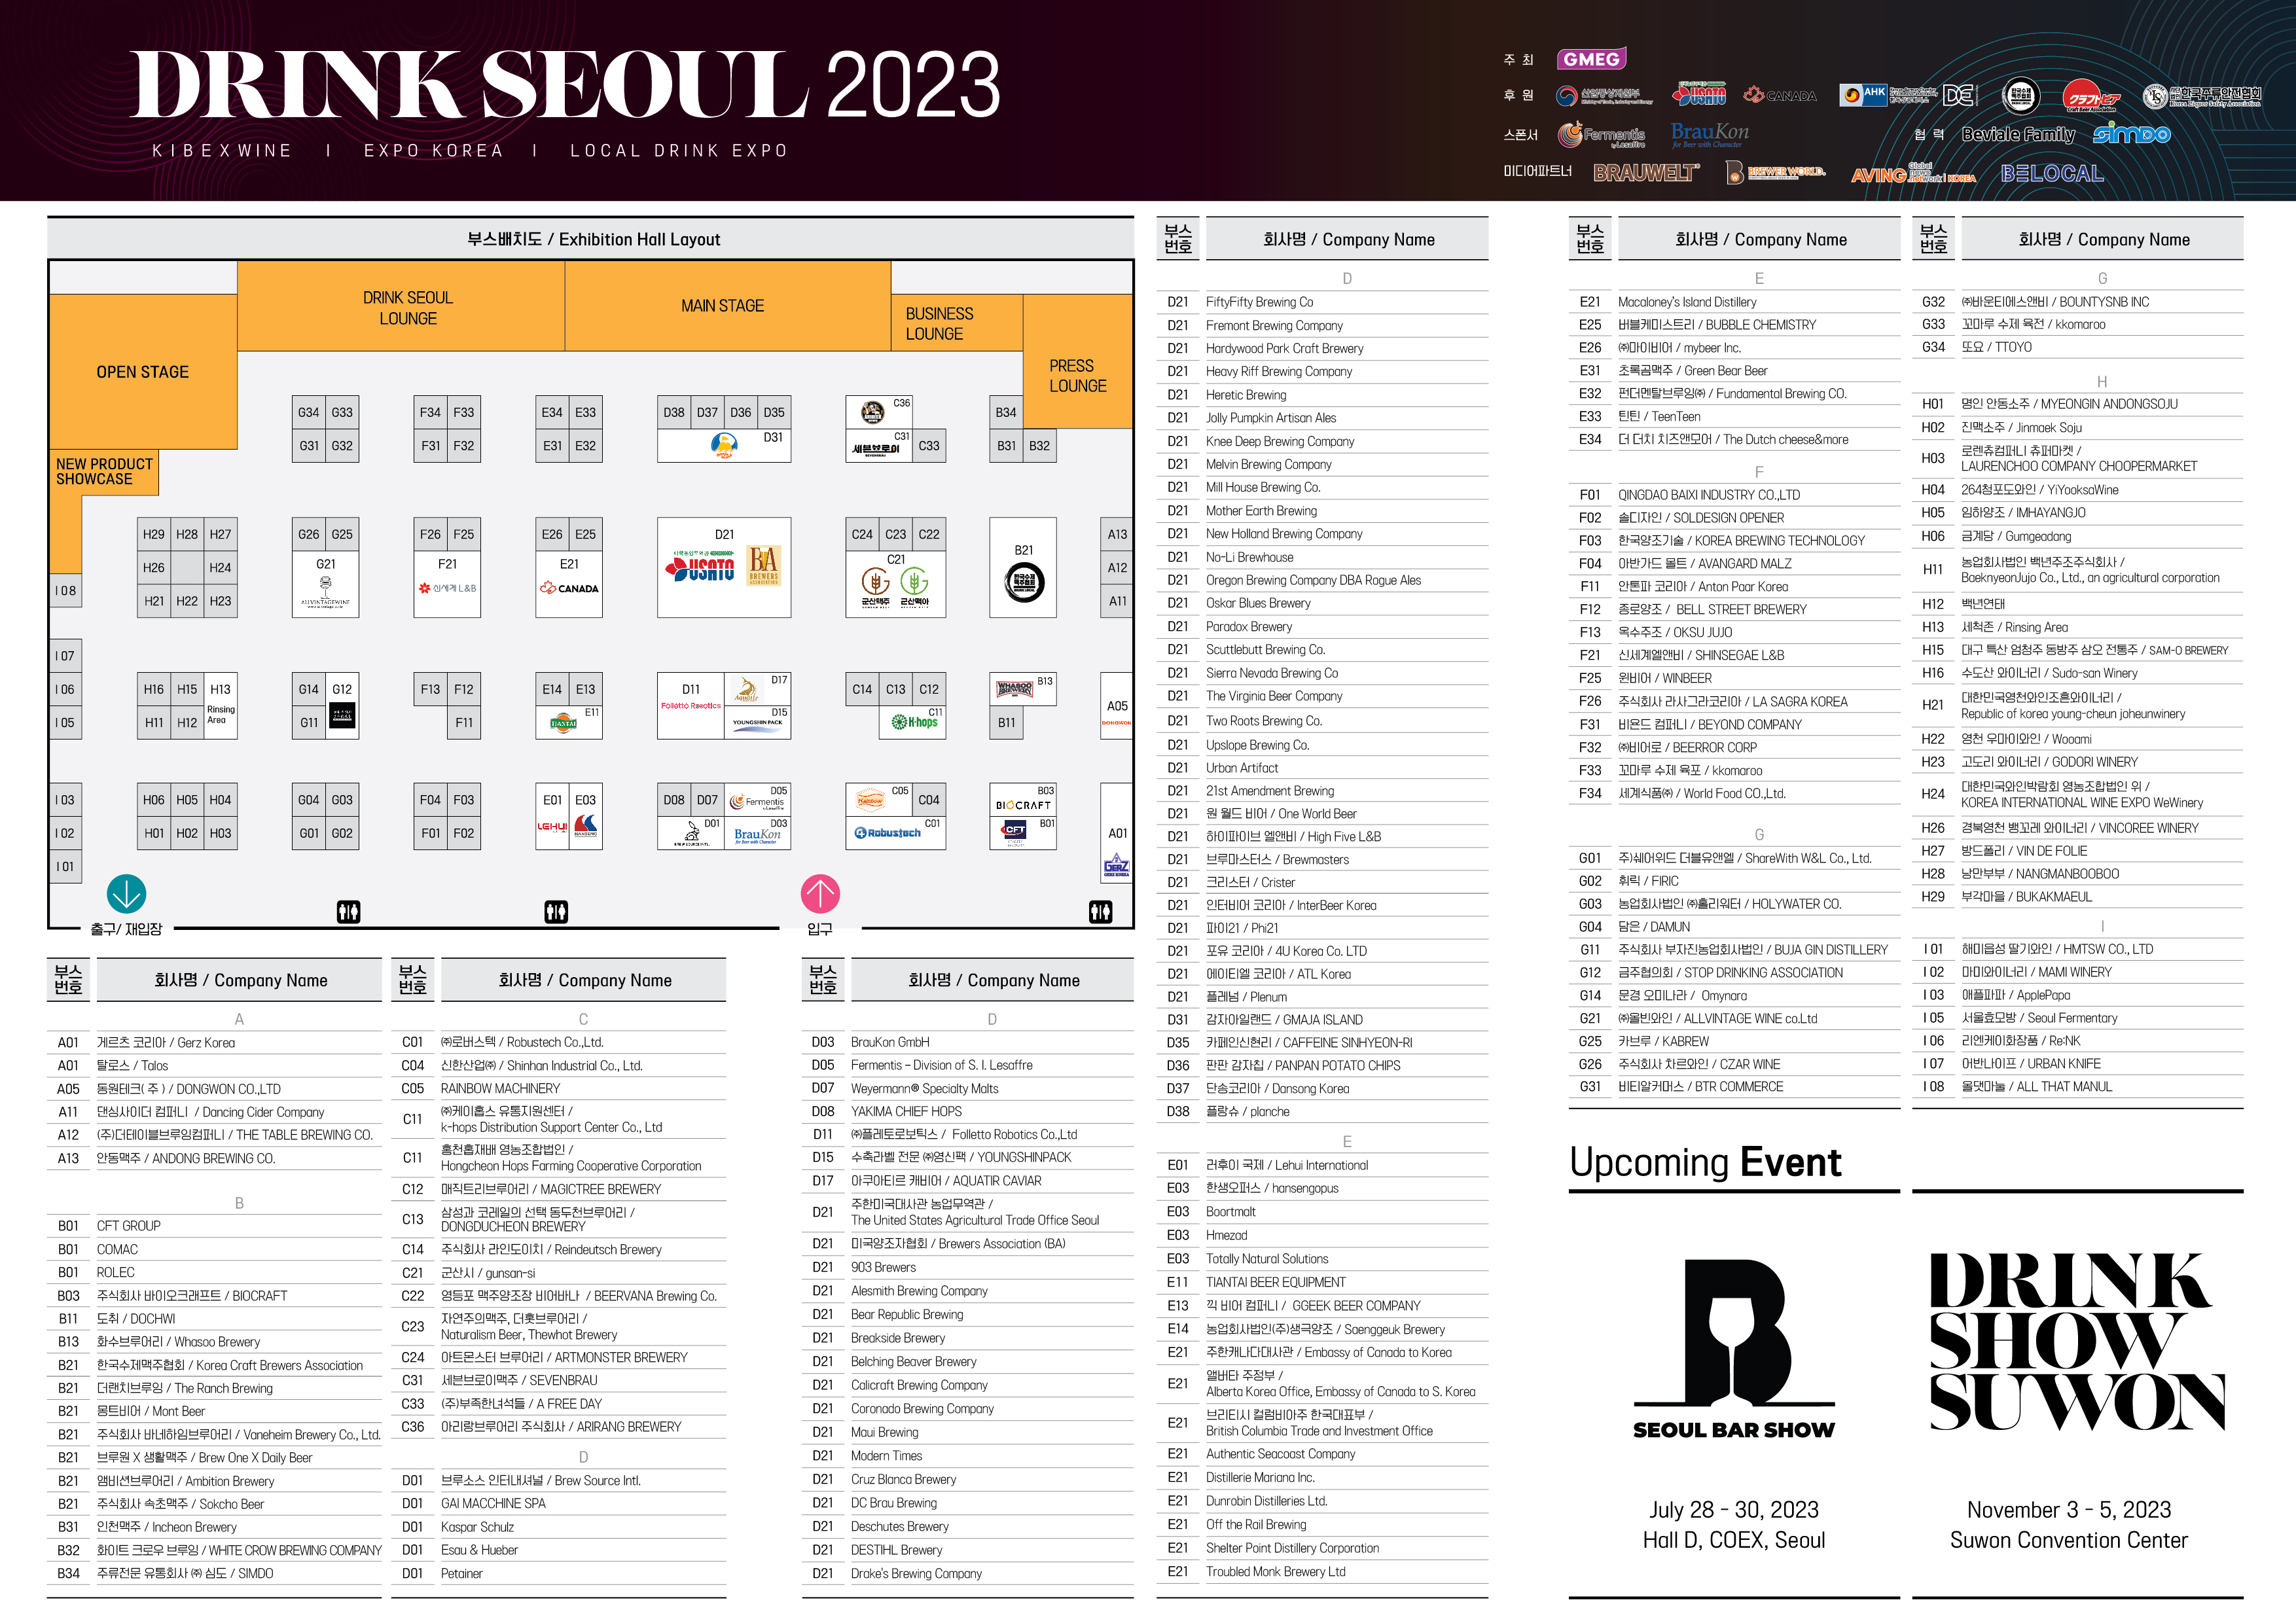Select booth G34 on the map
Image resolution: width=2296 pixels, height=1623 pixels.
[x=308, y=412]
